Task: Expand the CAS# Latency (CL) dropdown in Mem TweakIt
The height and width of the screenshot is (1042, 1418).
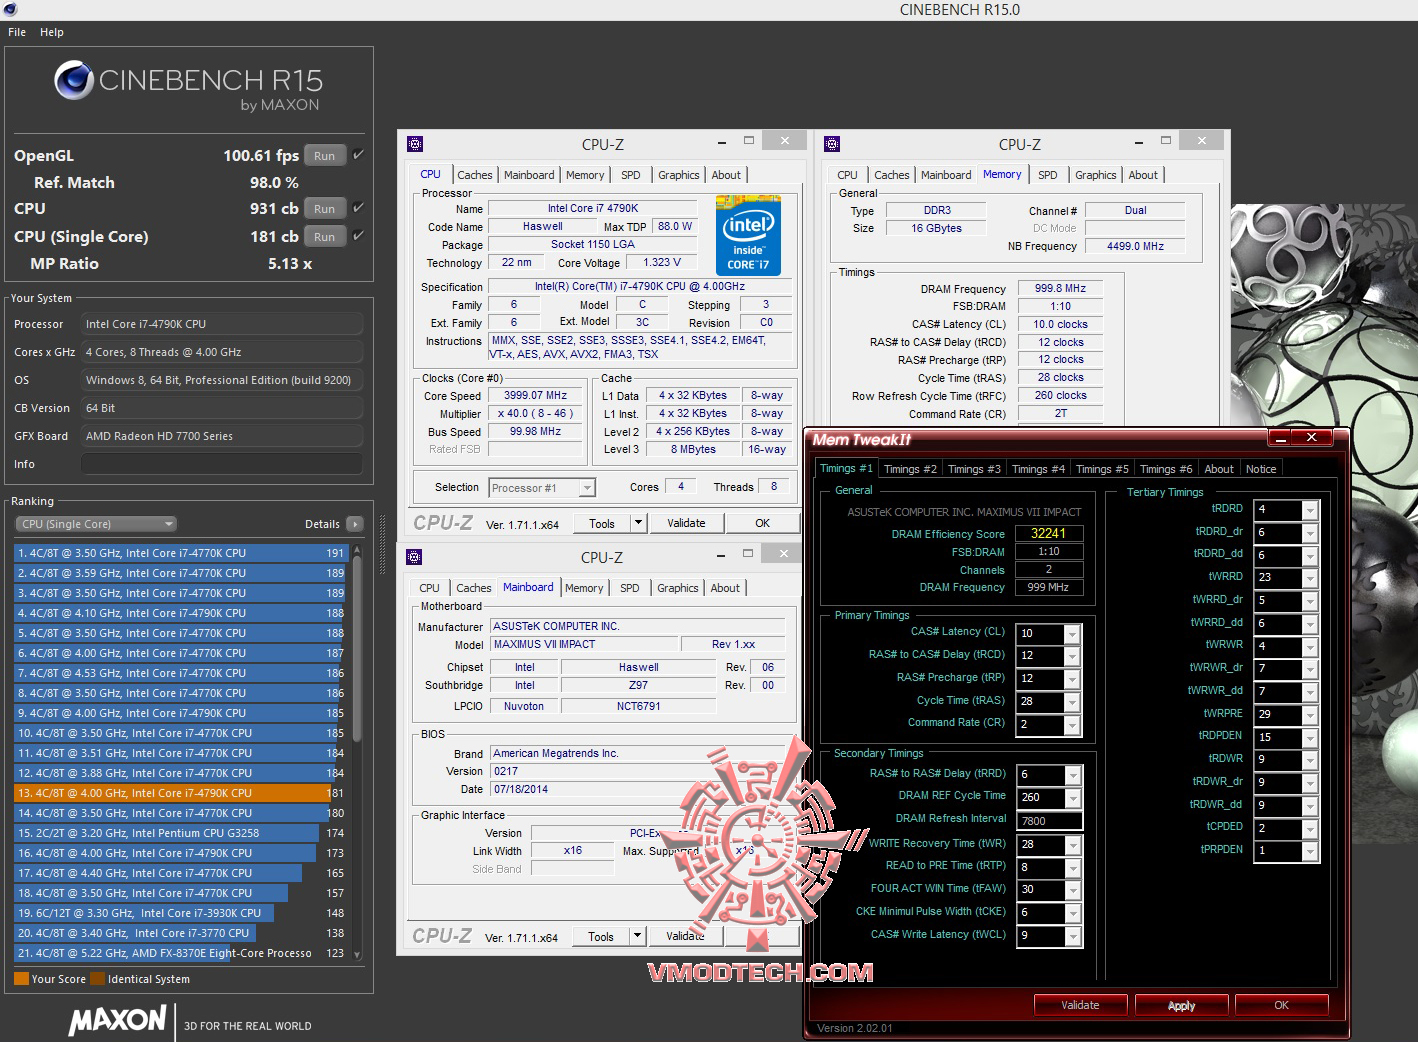Action: click(x=1072, y=634)
